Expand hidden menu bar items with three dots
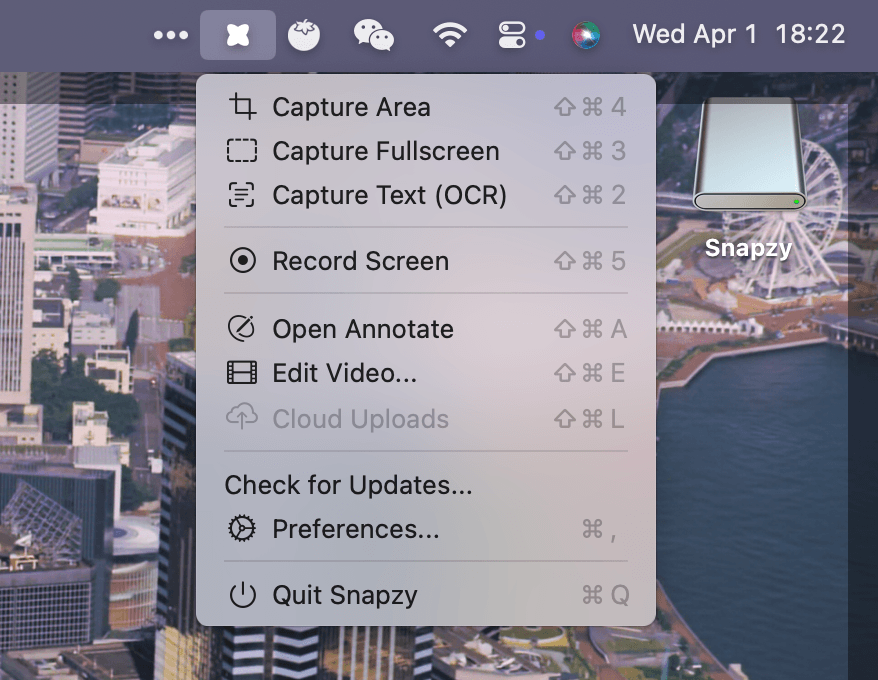Viewport: 878px width, 680px height. point(171,35)
